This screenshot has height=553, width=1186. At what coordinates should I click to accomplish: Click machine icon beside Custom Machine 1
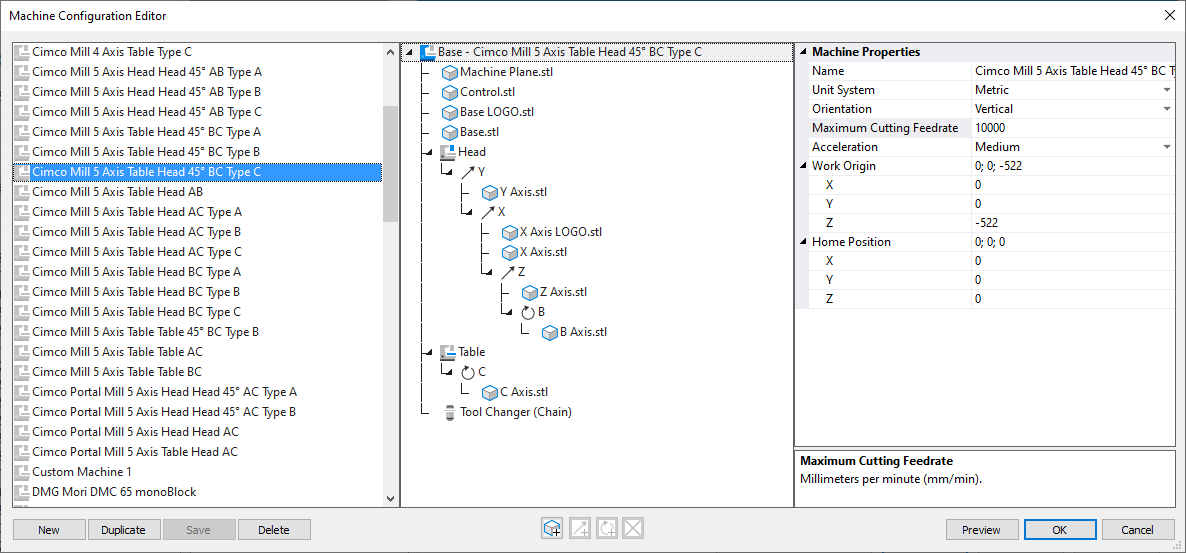point(22,472)
